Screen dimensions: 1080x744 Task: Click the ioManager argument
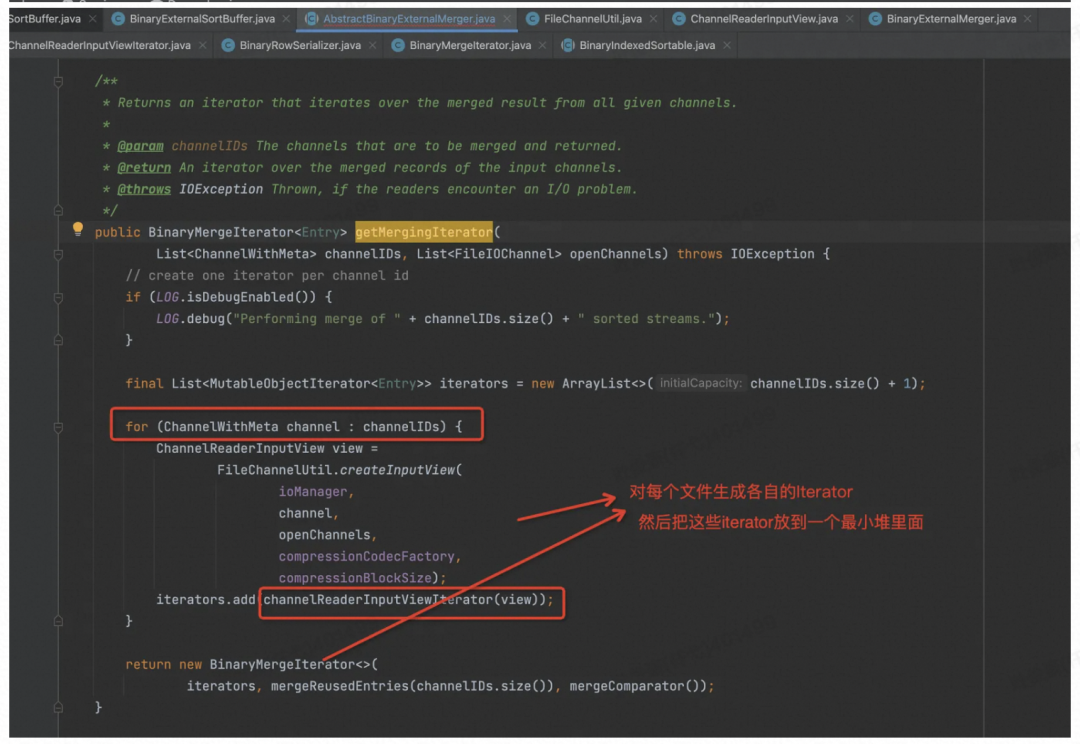312,492
